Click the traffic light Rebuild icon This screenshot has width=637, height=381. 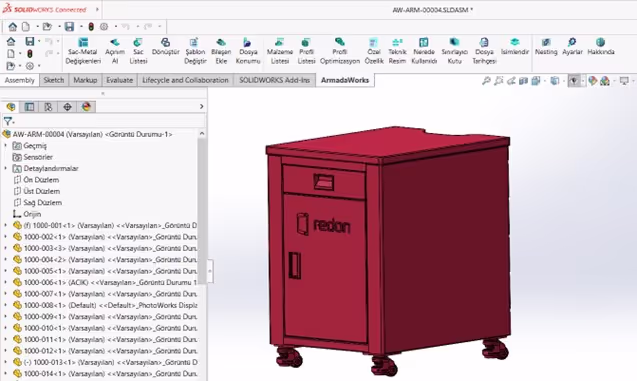tap(91, 27)
